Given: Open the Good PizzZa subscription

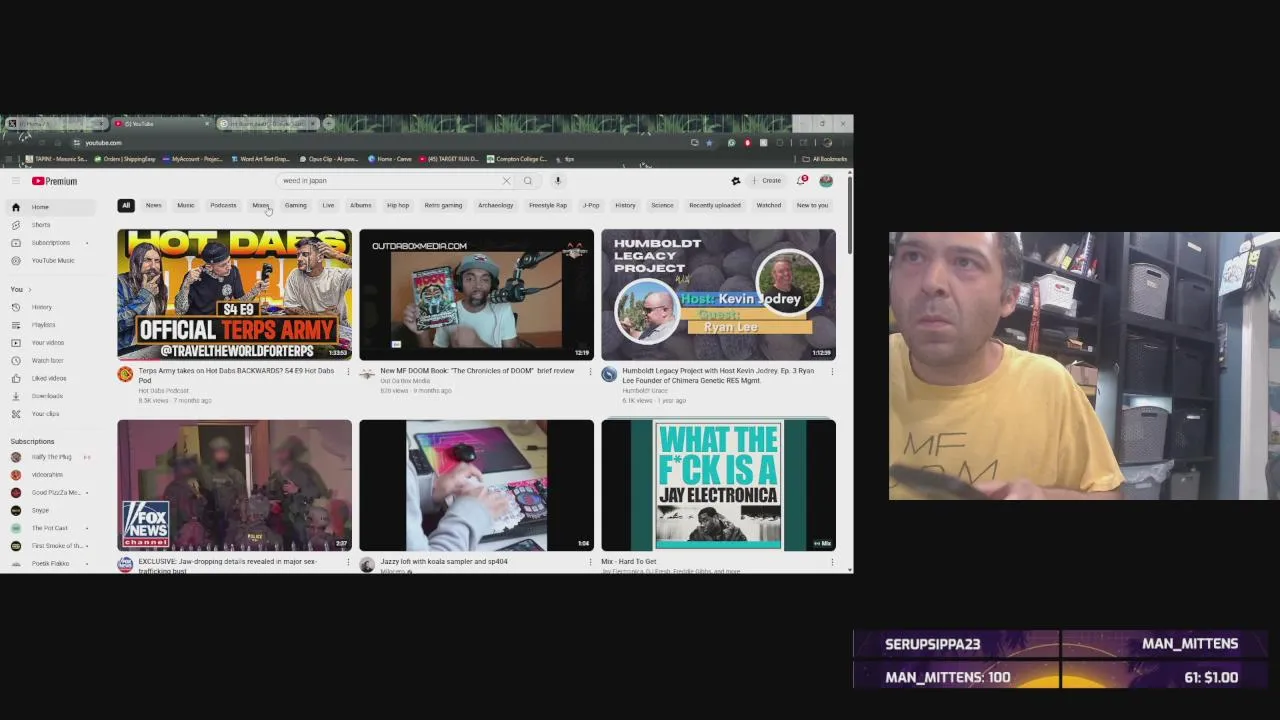Looking at the screenshot, I should pos(51,492).
